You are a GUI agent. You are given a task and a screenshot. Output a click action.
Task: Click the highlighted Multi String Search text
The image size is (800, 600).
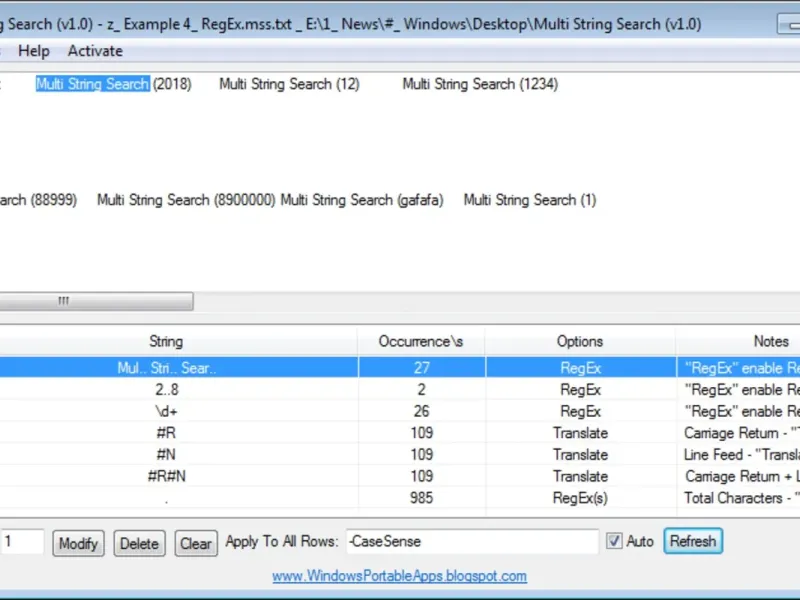93,84
